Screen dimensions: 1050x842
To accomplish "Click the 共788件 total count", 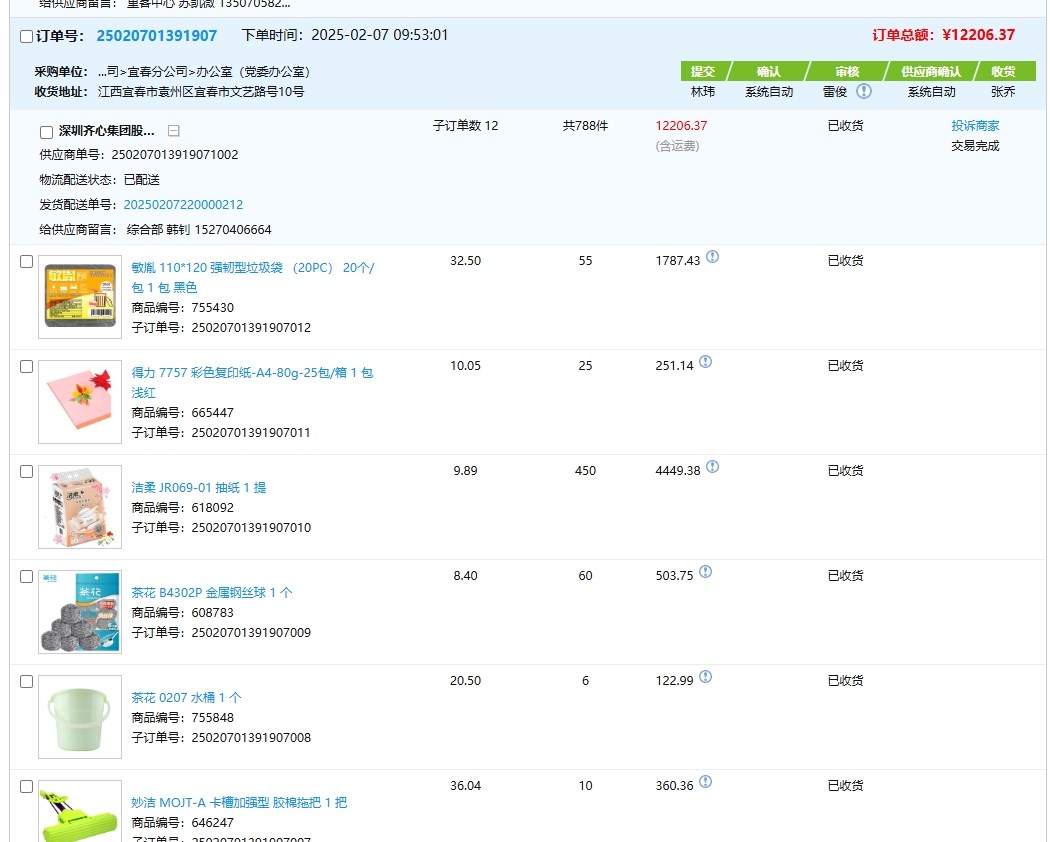I will [585, 125].
